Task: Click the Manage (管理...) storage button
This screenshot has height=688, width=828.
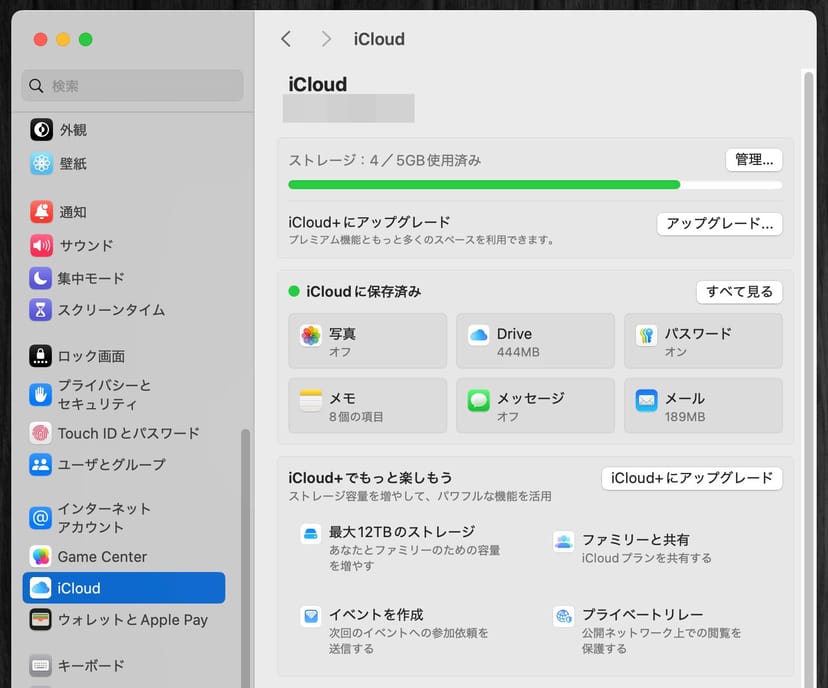Action: [753, 160]
